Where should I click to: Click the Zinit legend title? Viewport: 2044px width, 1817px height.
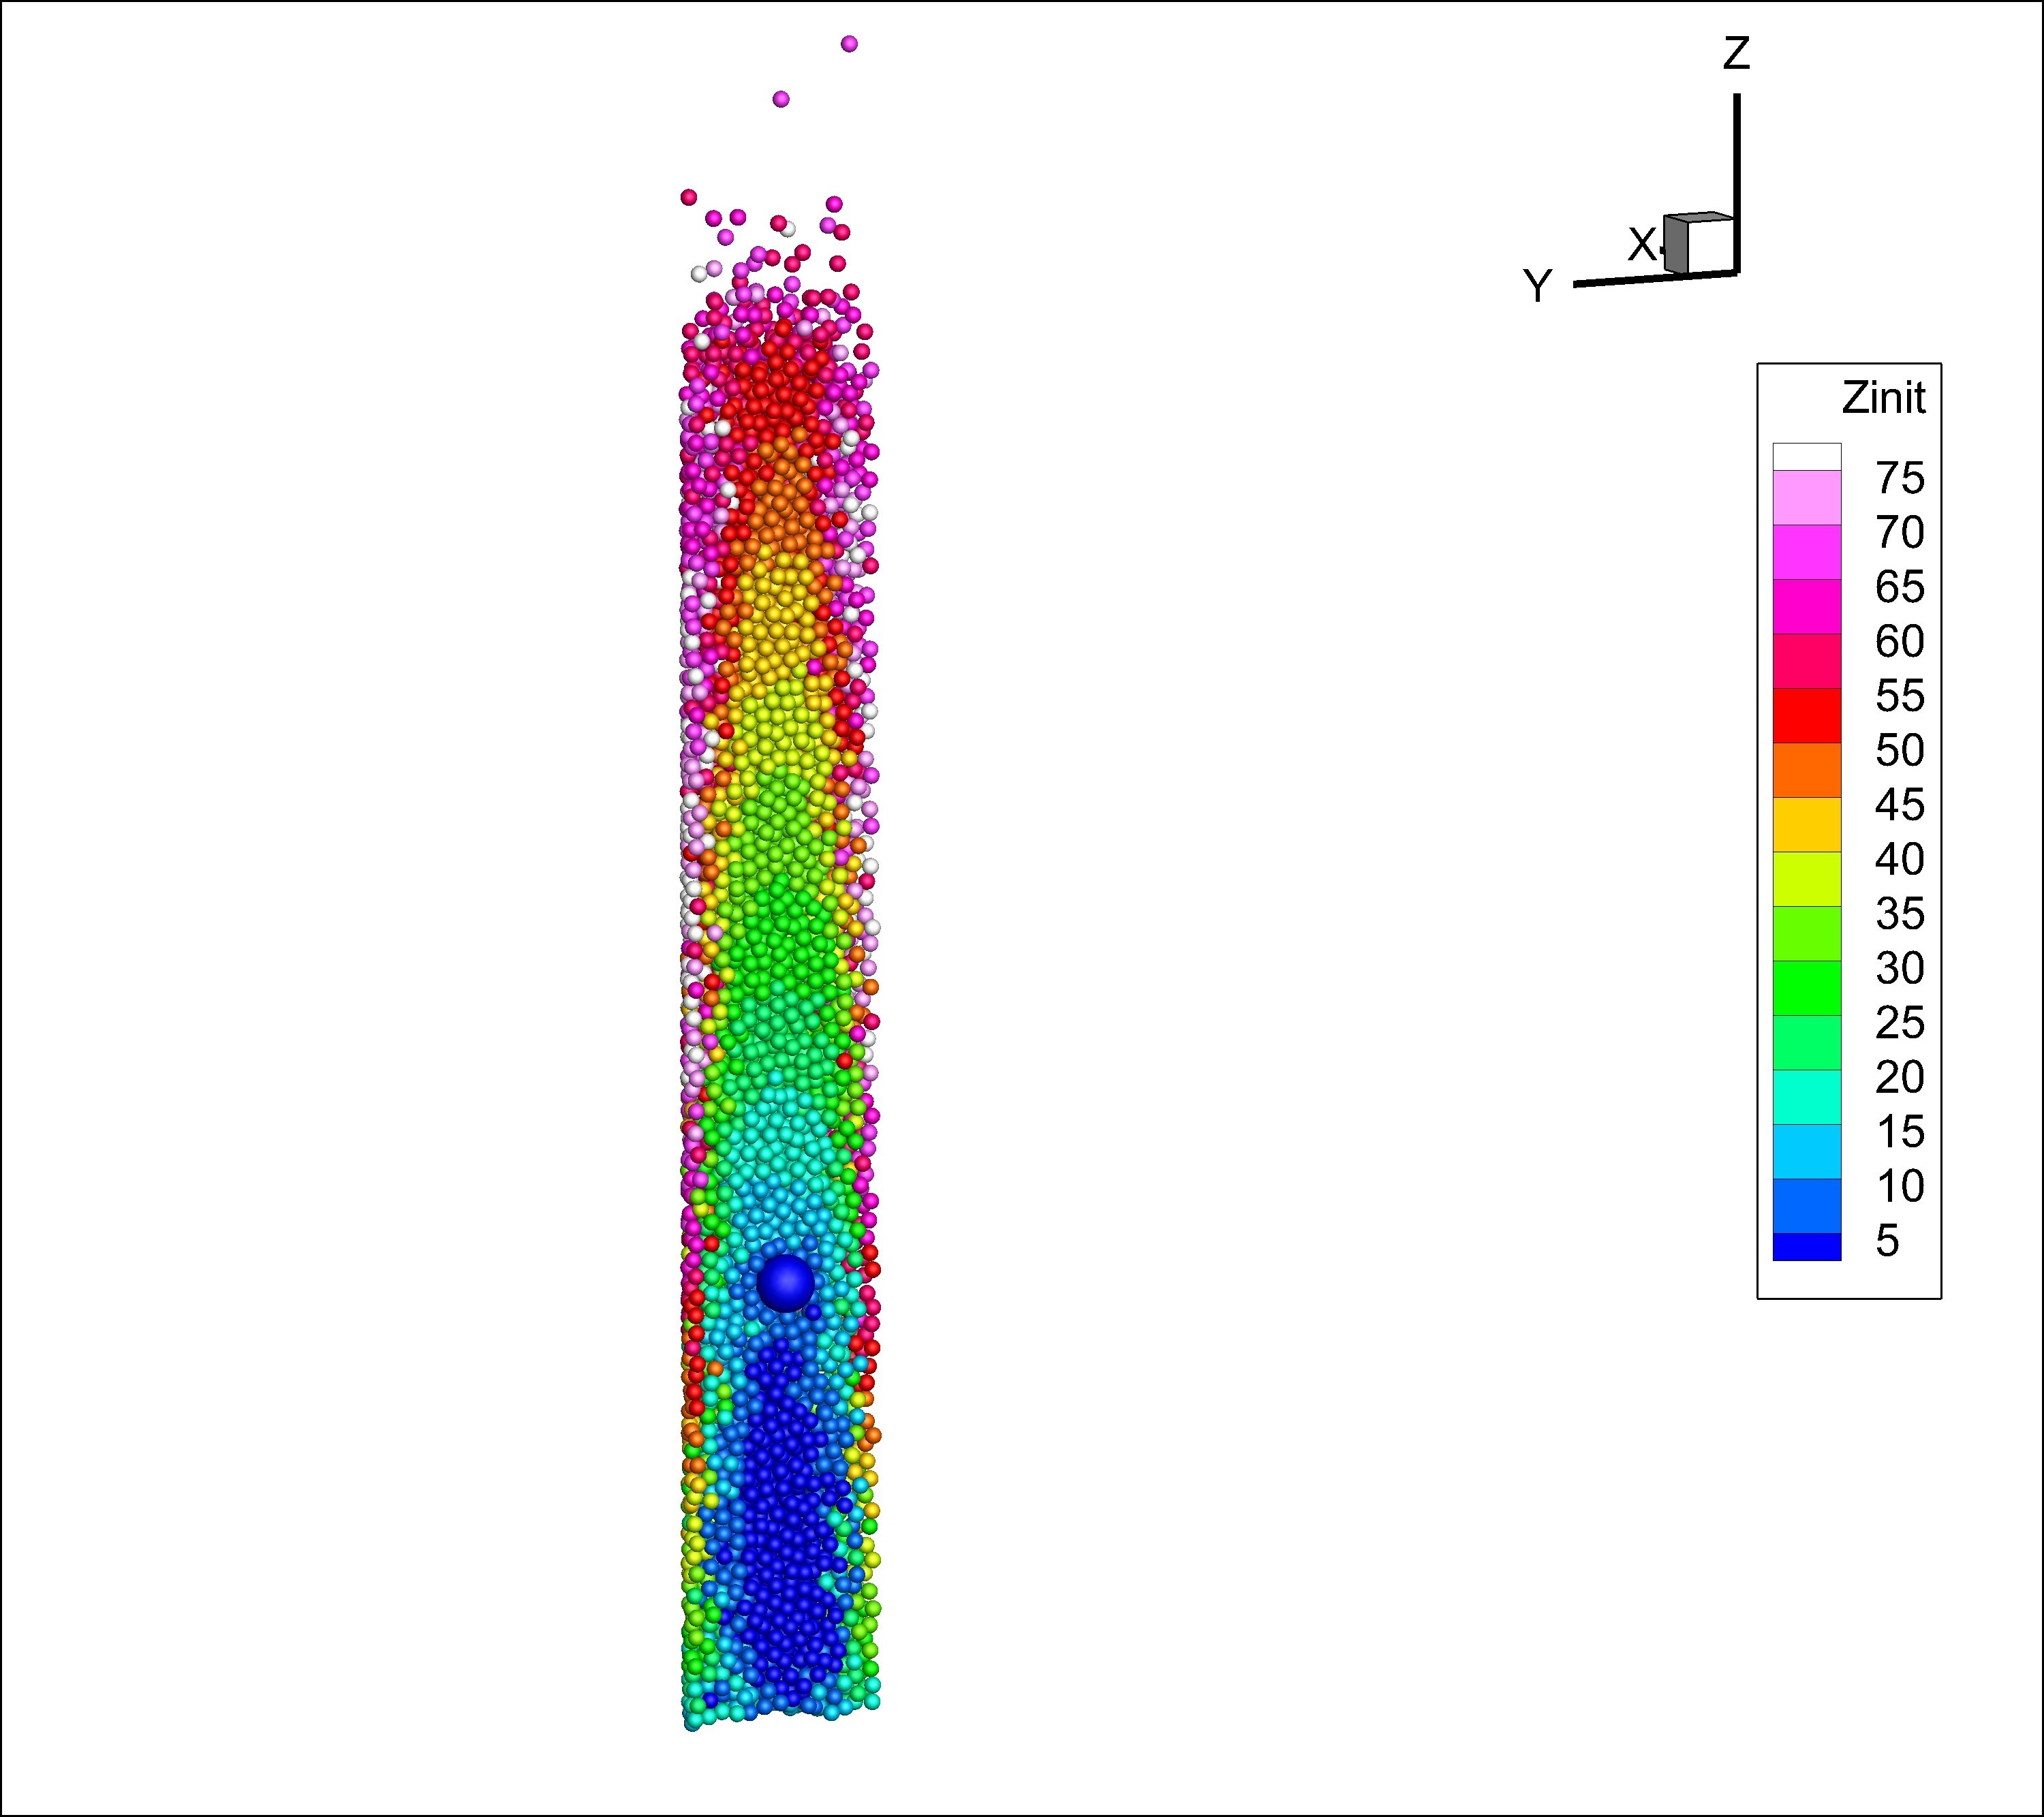point(1883,398)
